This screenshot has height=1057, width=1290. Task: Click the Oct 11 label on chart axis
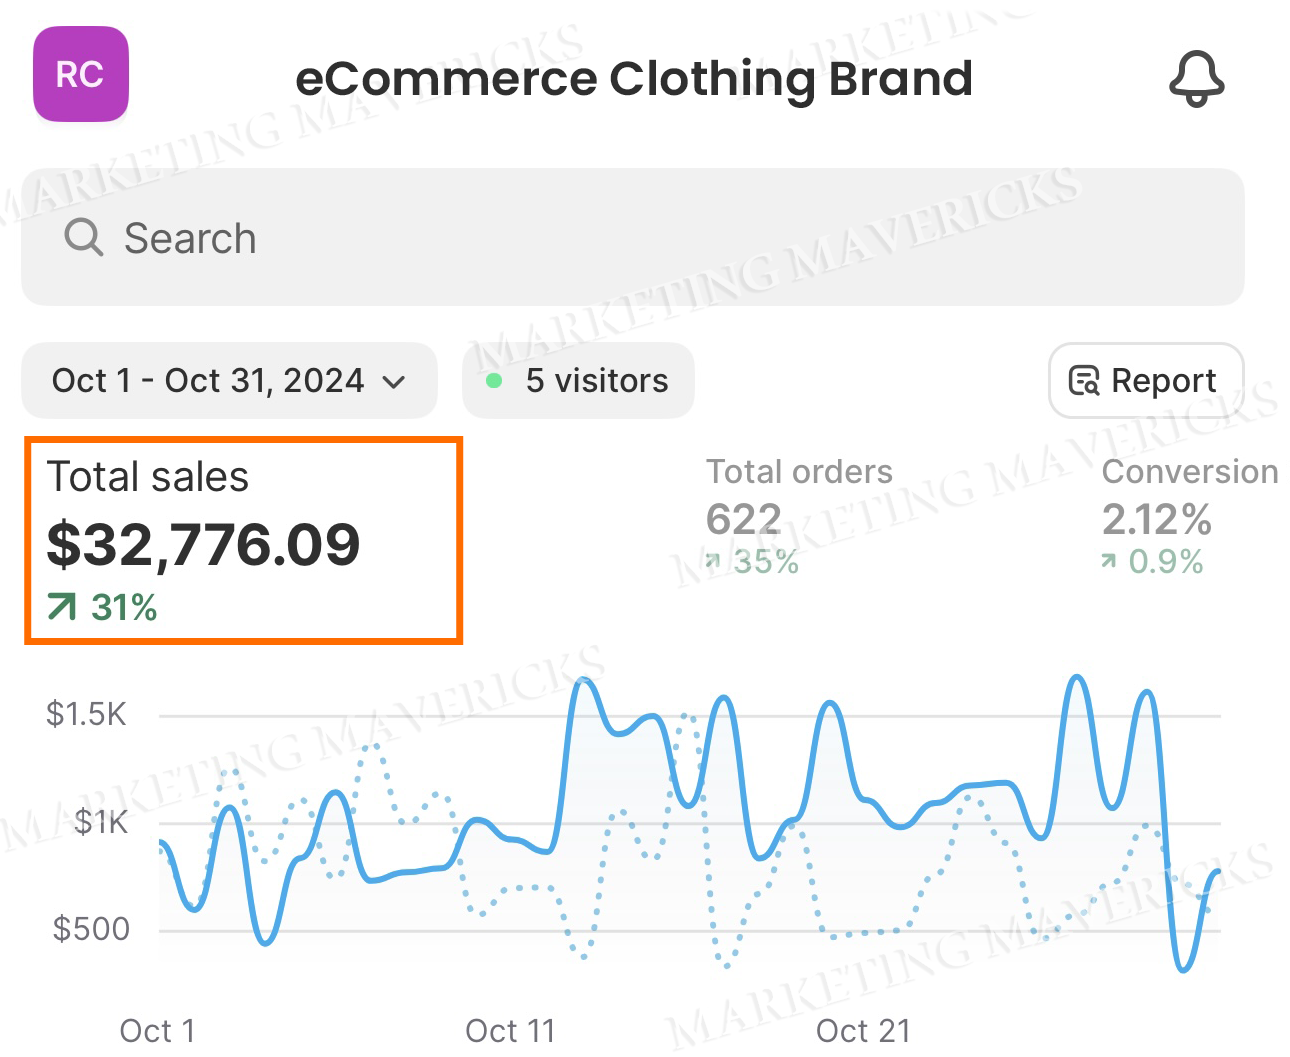pos(510,1030)
